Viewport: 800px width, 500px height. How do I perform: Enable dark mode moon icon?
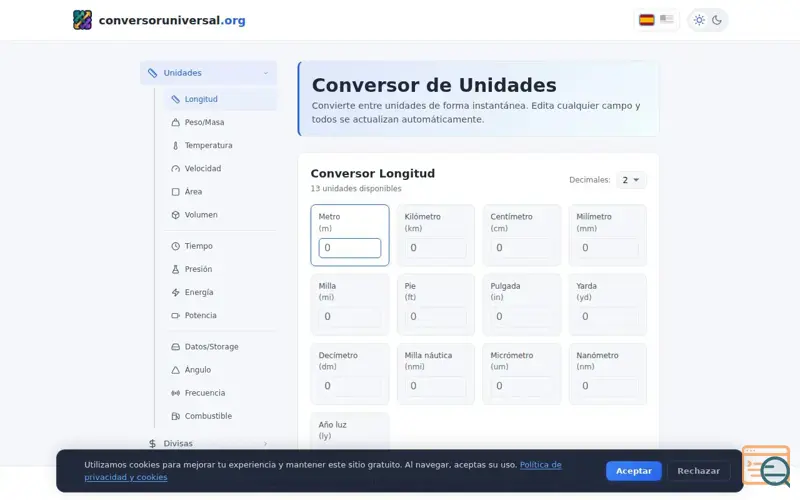pyautogui.click(x=717, y=20)
